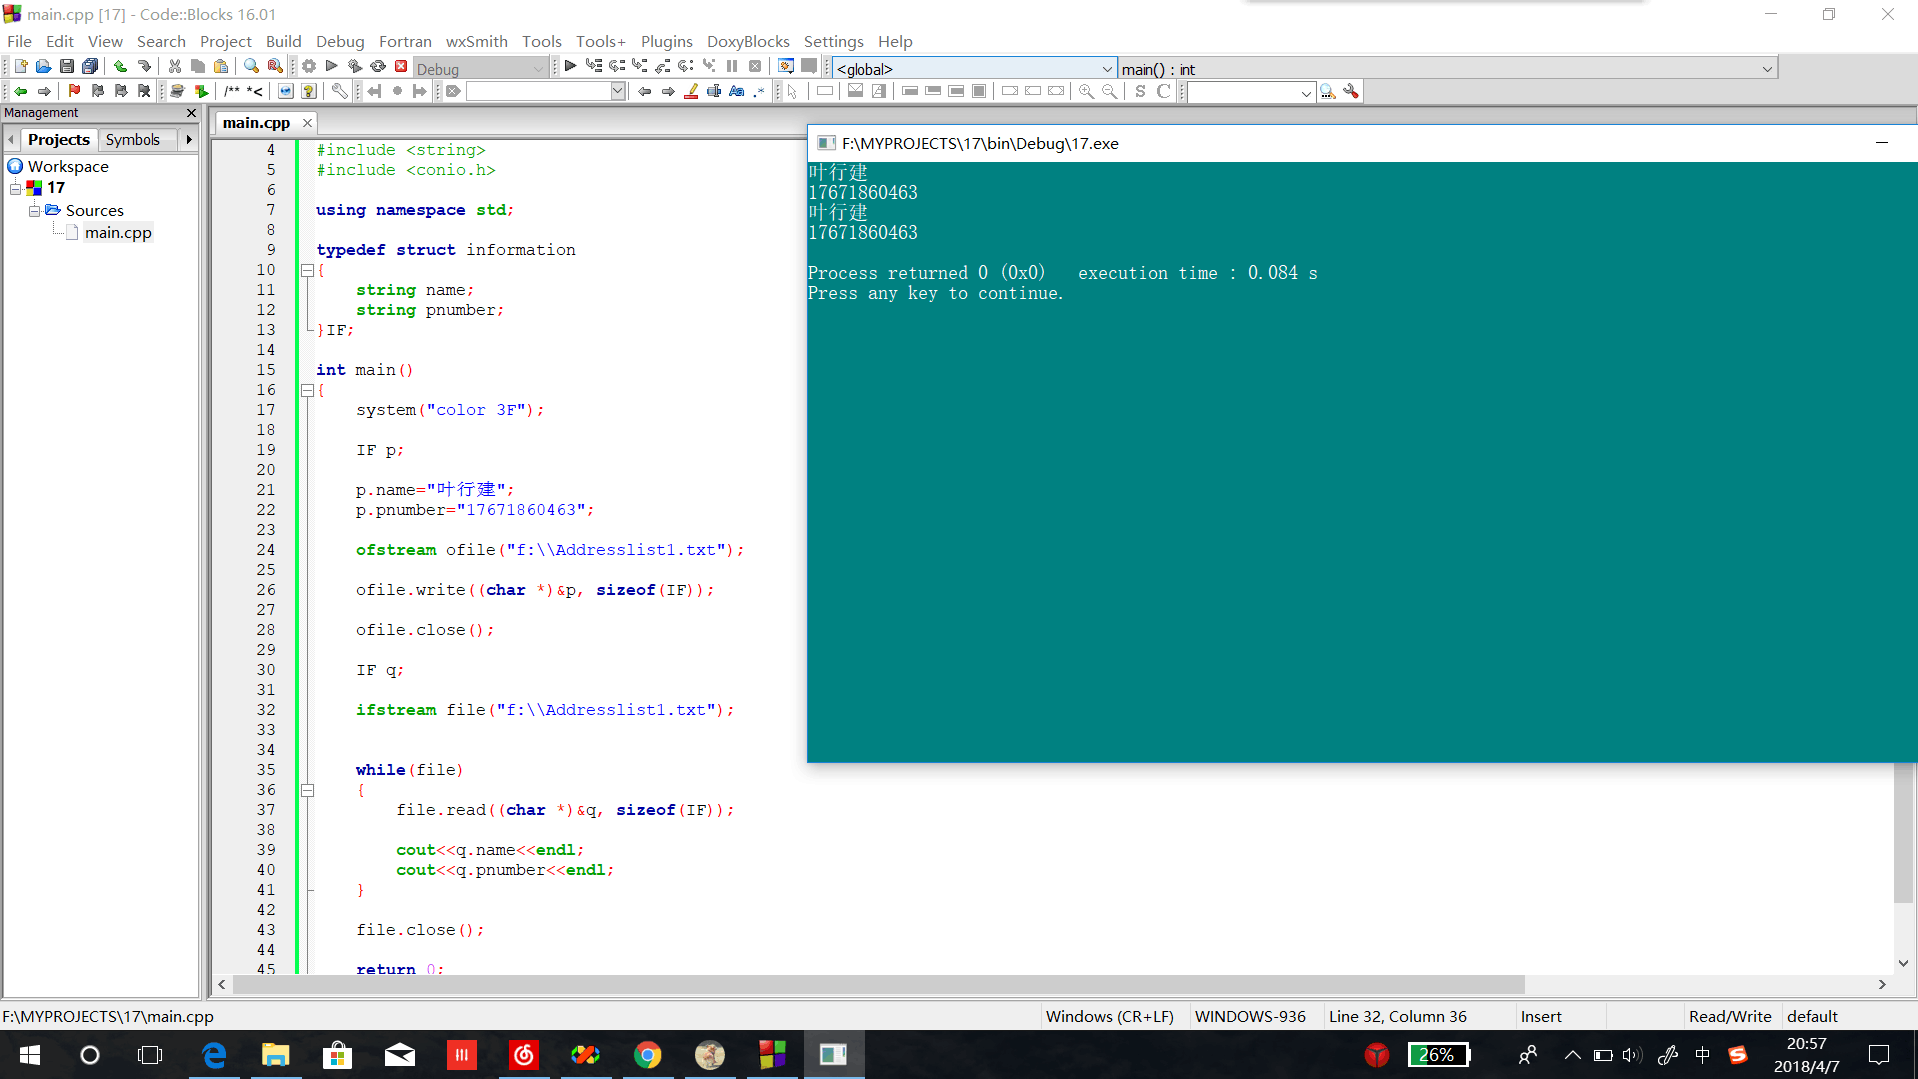Open the Replace tool icon
This screenshot has width=1918, height=1079.
[x=274, y=66]
